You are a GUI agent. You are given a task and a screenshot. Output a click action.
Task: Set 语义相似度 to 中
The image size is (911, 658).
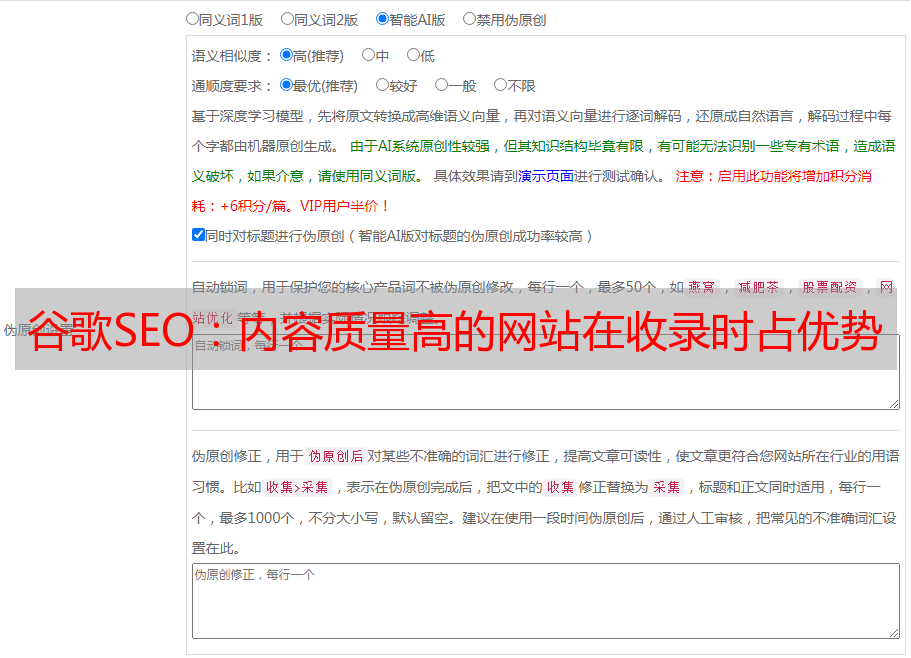coord(368,55)
